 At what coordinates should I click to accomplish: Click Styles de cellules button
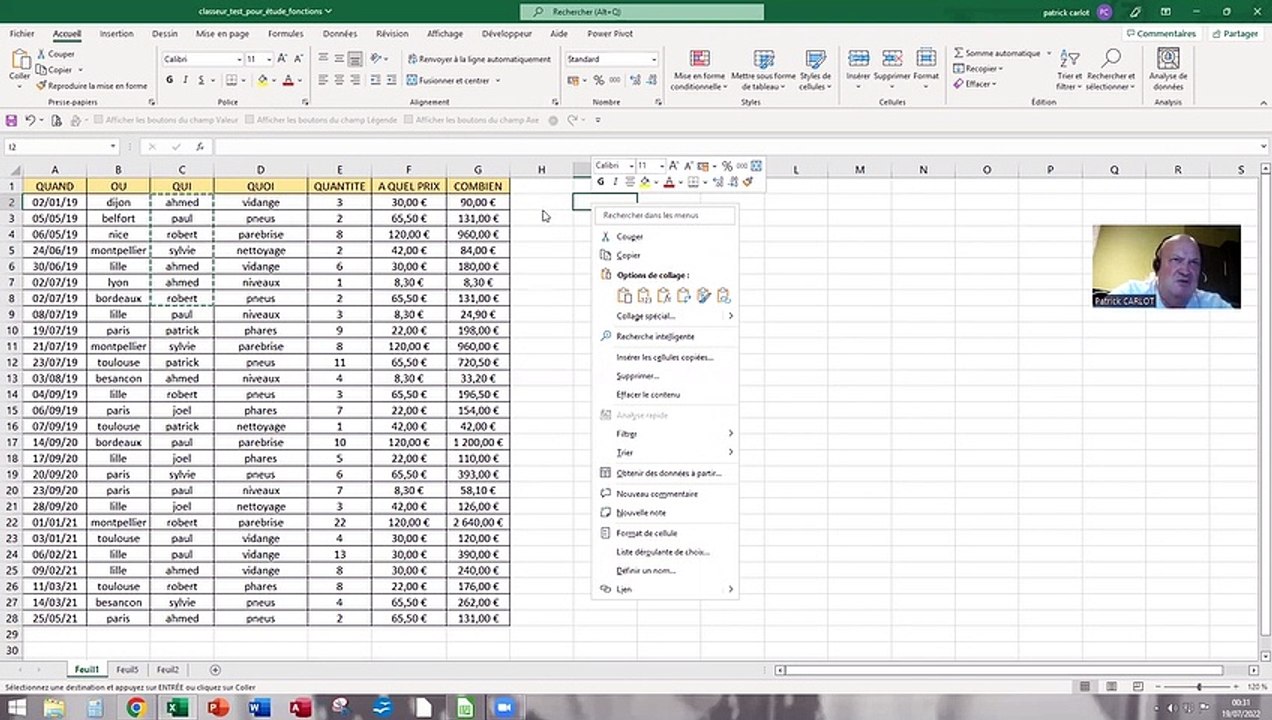815,69
